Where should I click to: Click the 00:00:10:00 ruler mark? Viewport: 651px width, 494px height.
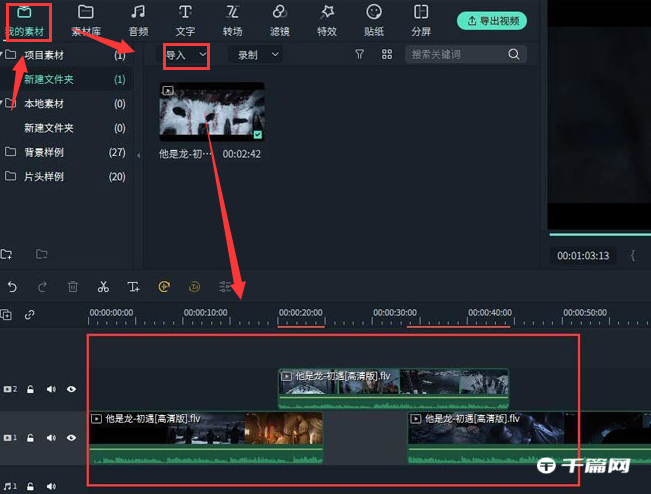[206, 313]
